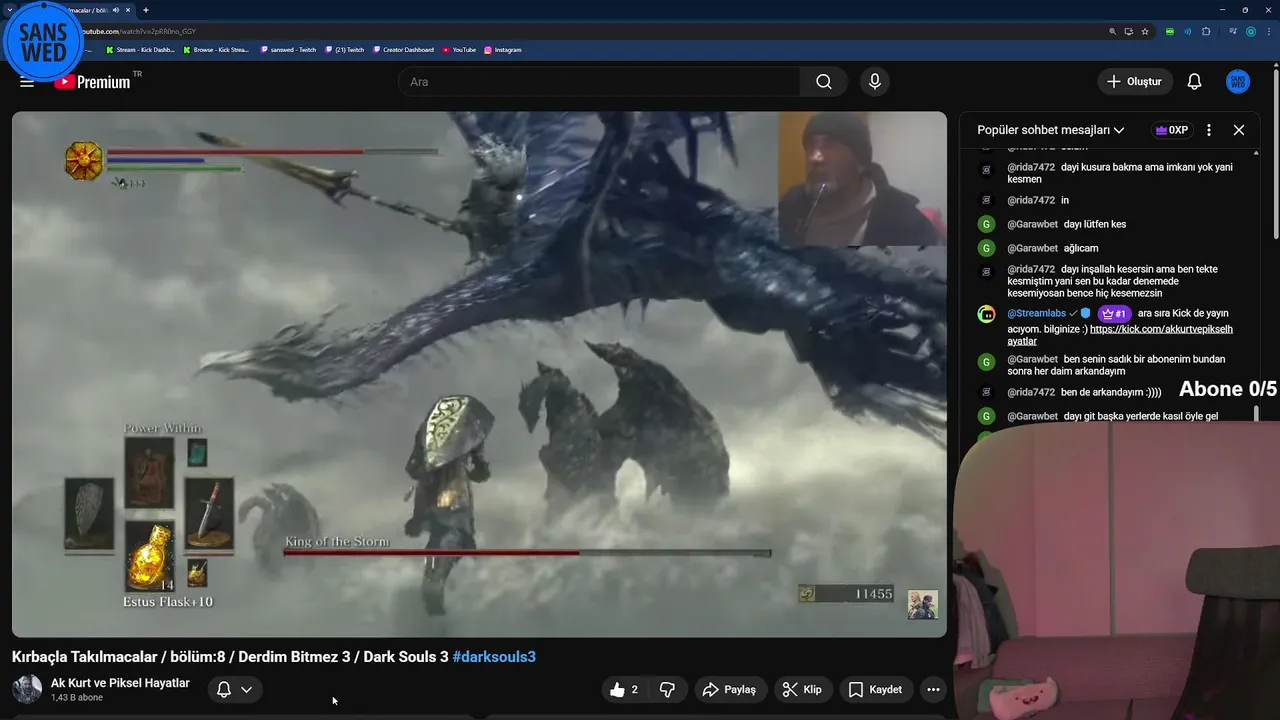The width and height of the screenshot is (1280, 720).
Task: Mute the tab via speaker icon
Action: pos(116,10)
